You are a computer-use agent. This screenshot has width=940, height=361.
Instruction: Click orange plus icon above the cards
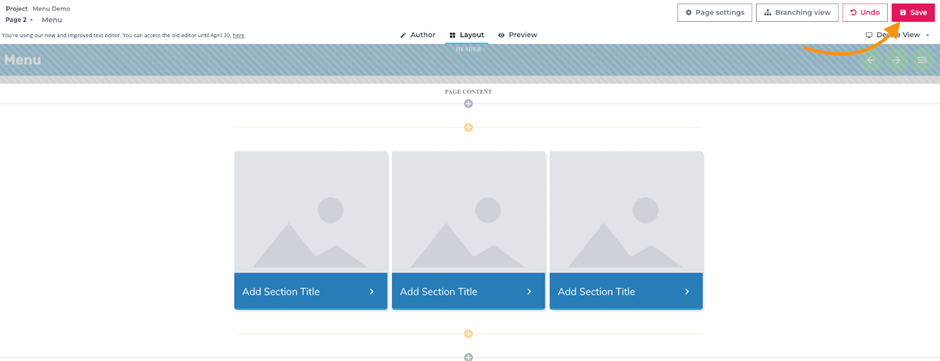point(468,128)
